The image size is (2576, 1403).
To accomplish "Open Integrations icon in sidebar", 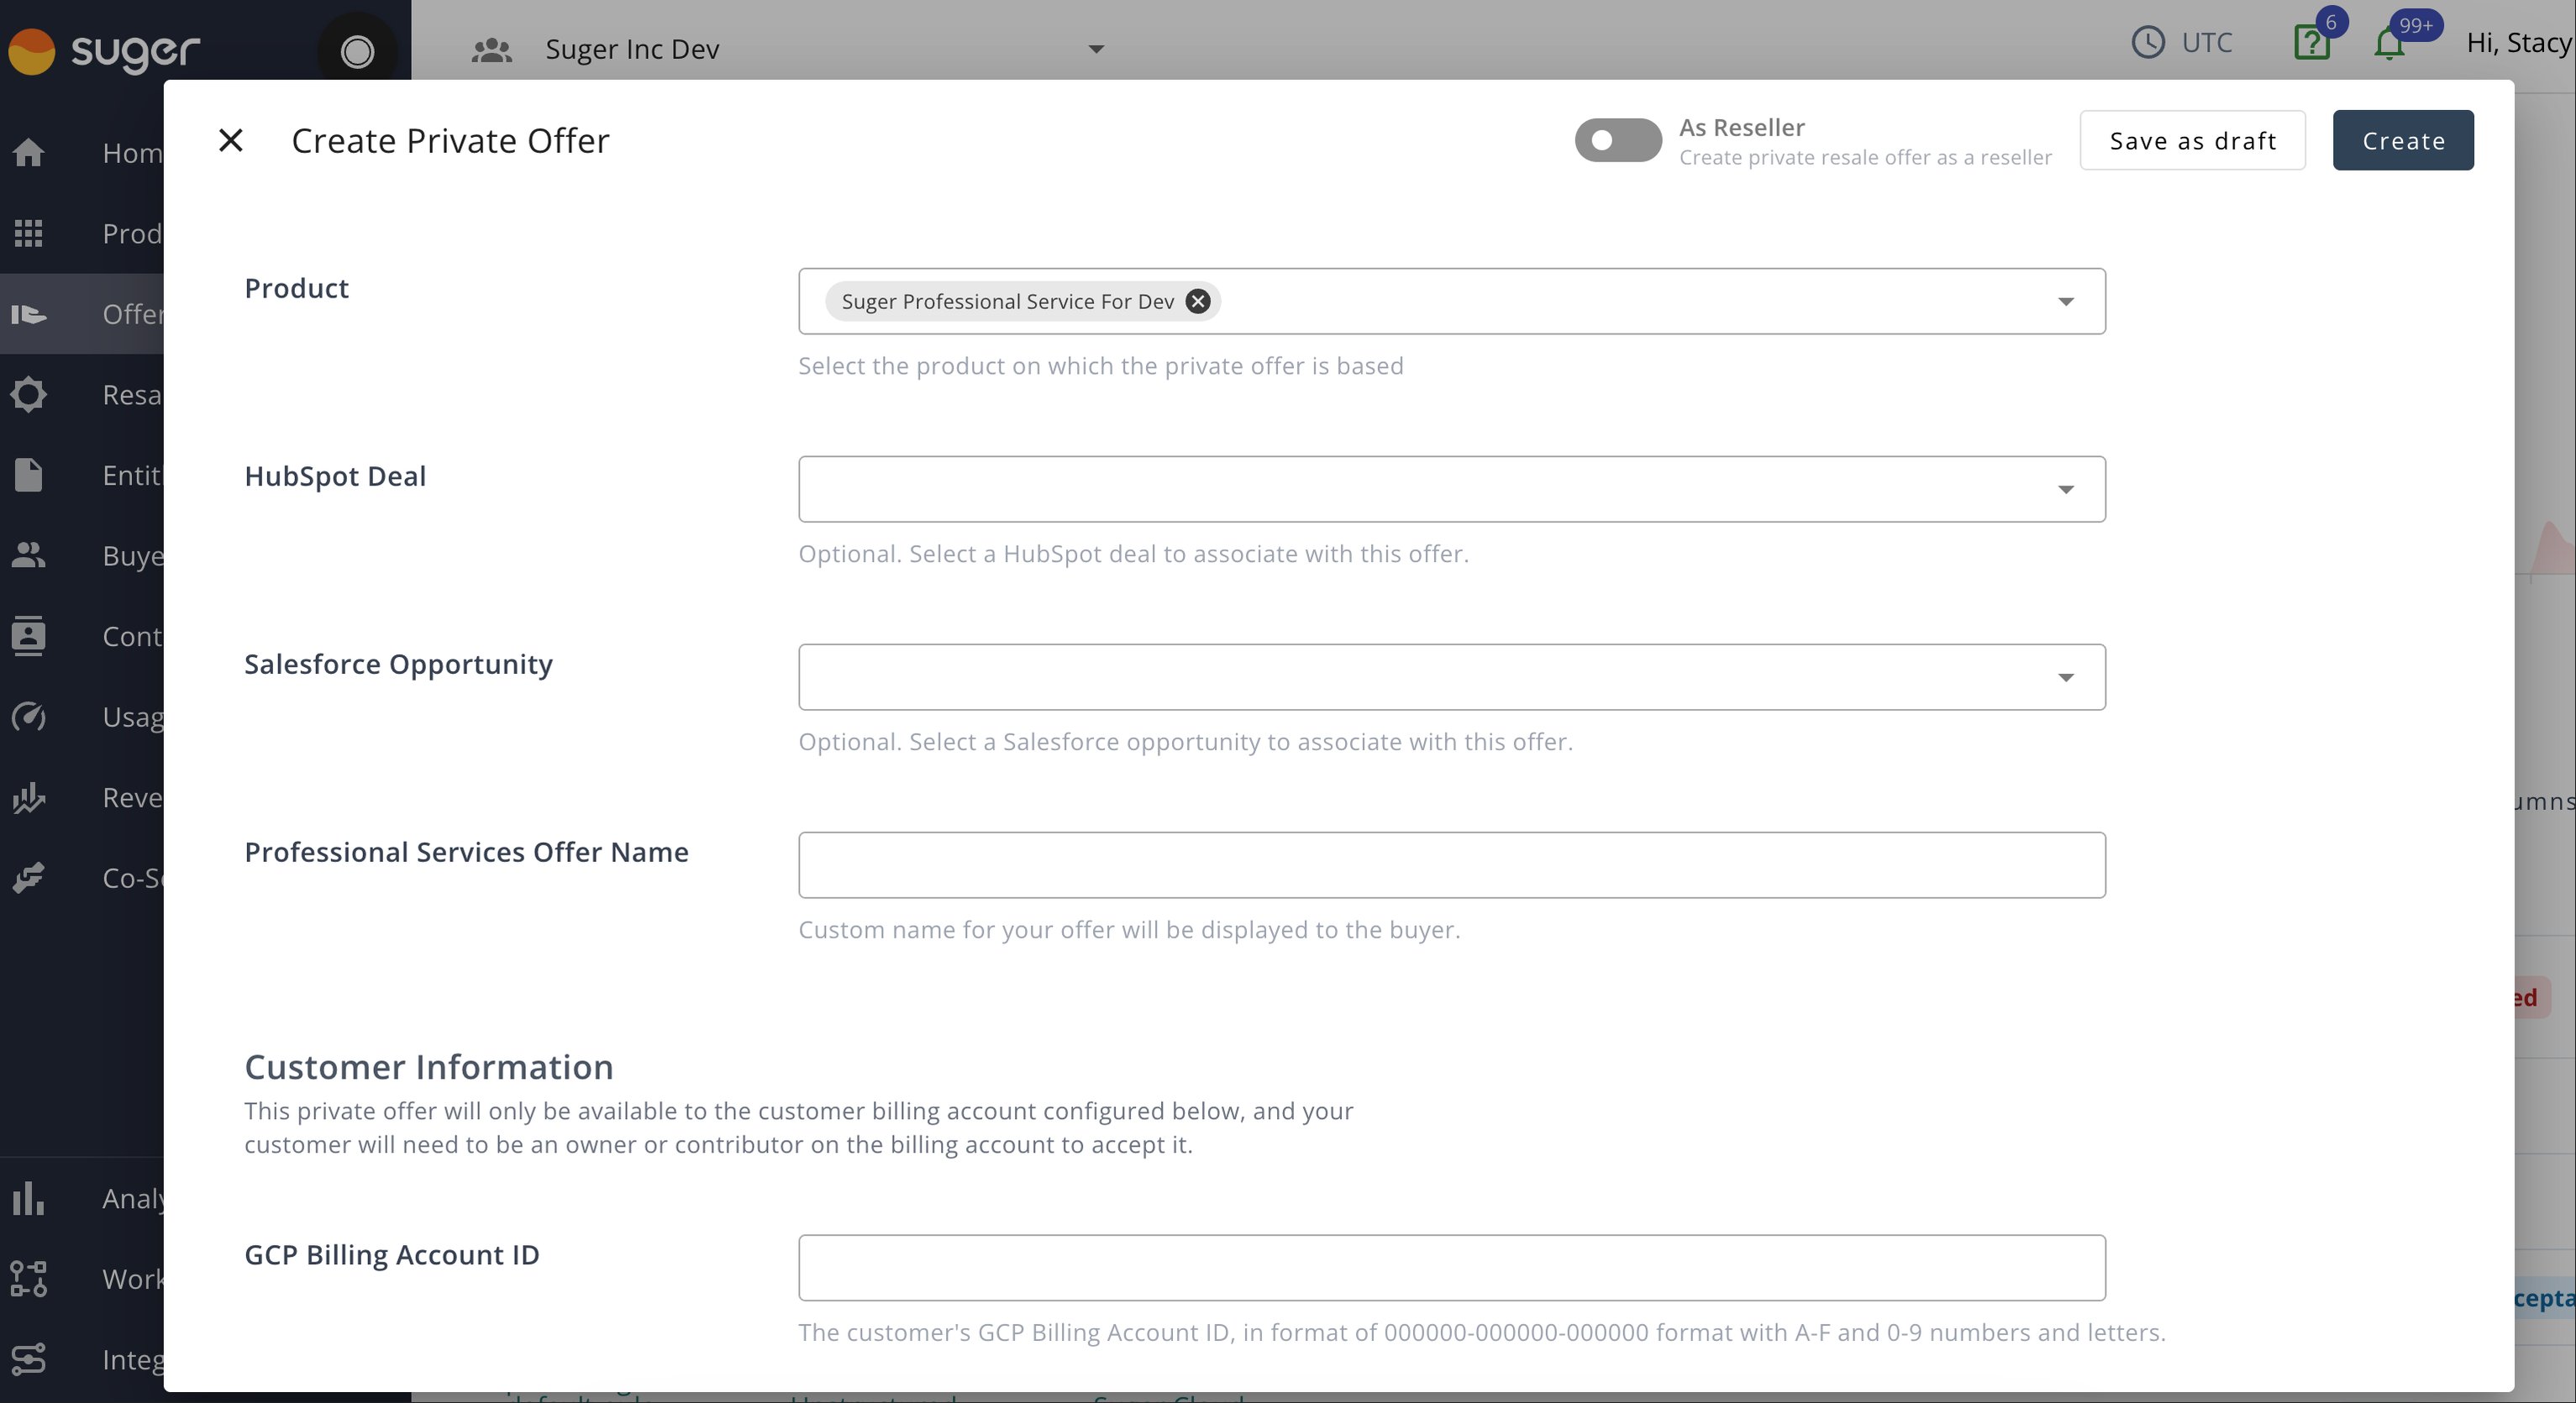I will point(28,1359).
